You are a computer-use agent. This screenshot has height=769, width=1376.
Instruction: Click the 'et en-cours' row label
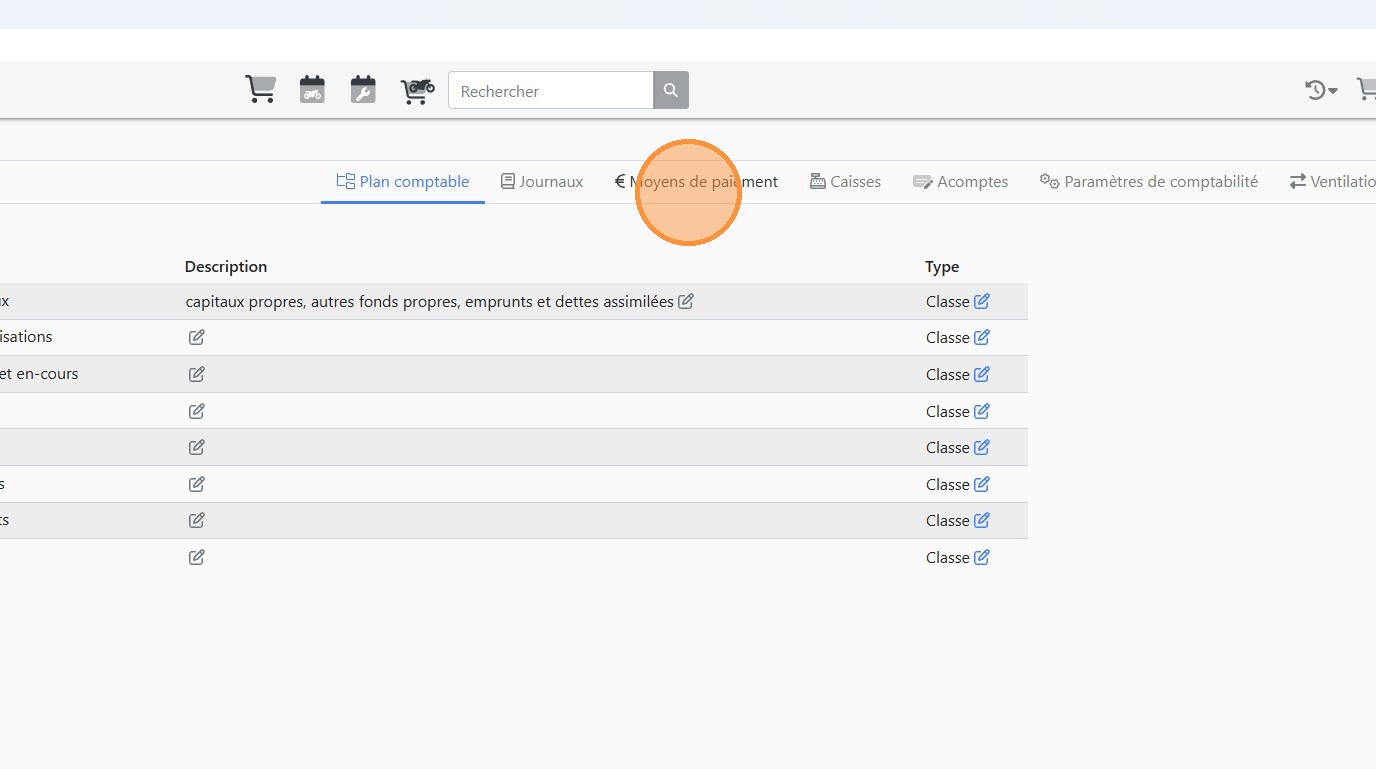click(x=39, y=374)
